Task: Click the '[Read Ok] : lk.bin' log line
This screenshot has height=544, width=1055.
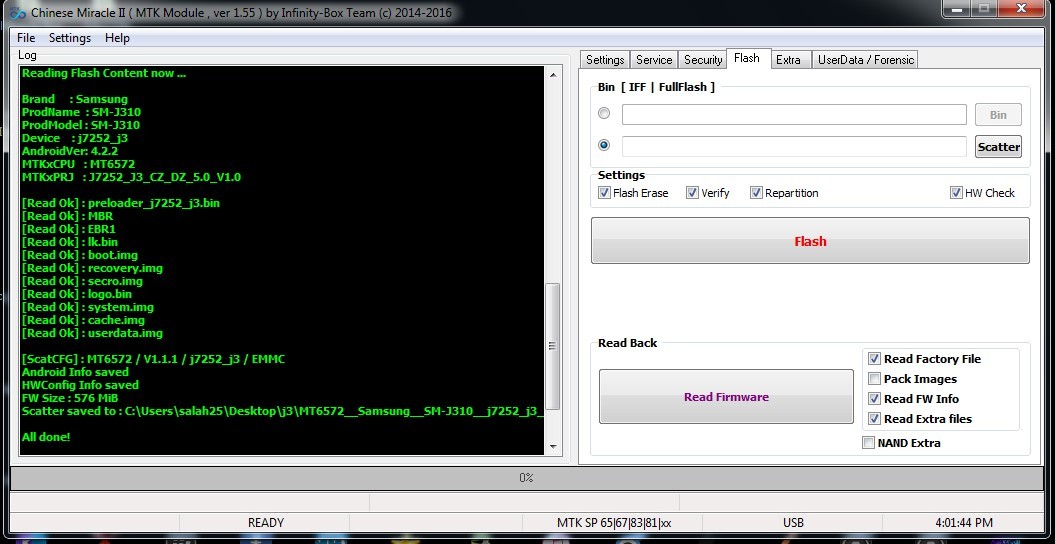Action: pyautogui.click(x=70, y=242)
